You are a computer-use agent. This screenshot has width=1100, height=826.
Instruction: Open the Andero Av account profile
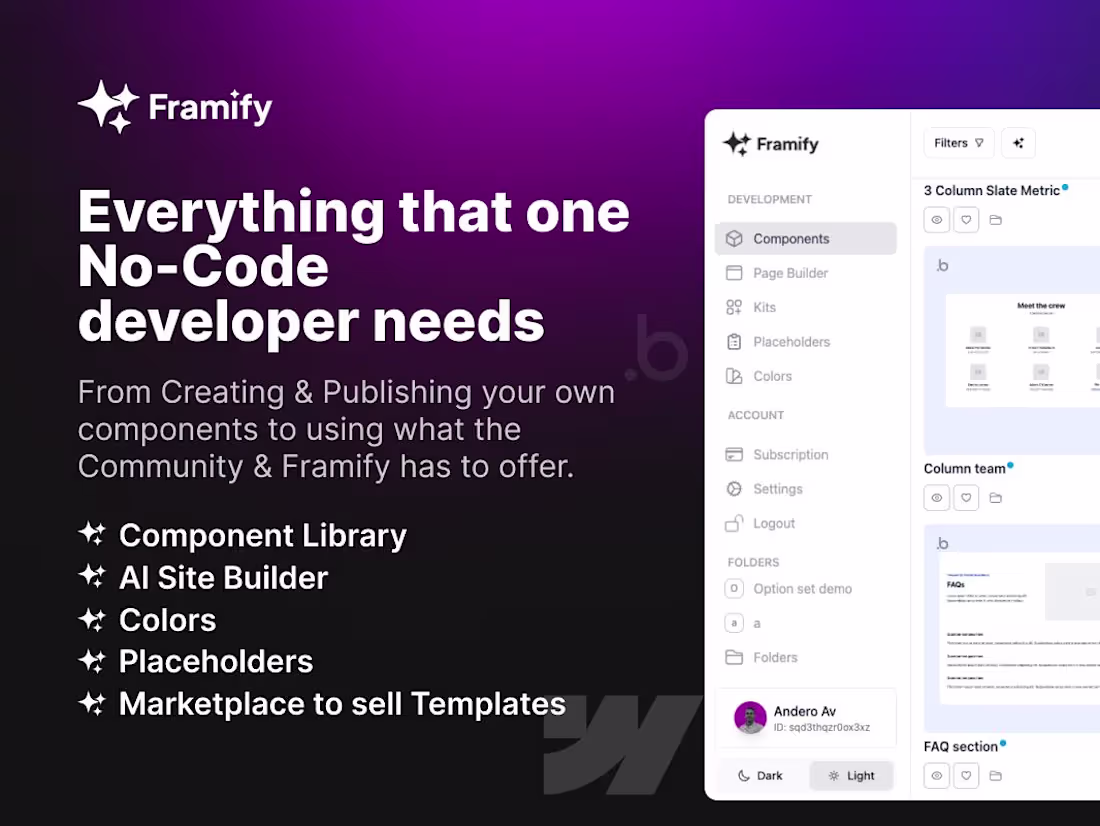coord(805,718)
